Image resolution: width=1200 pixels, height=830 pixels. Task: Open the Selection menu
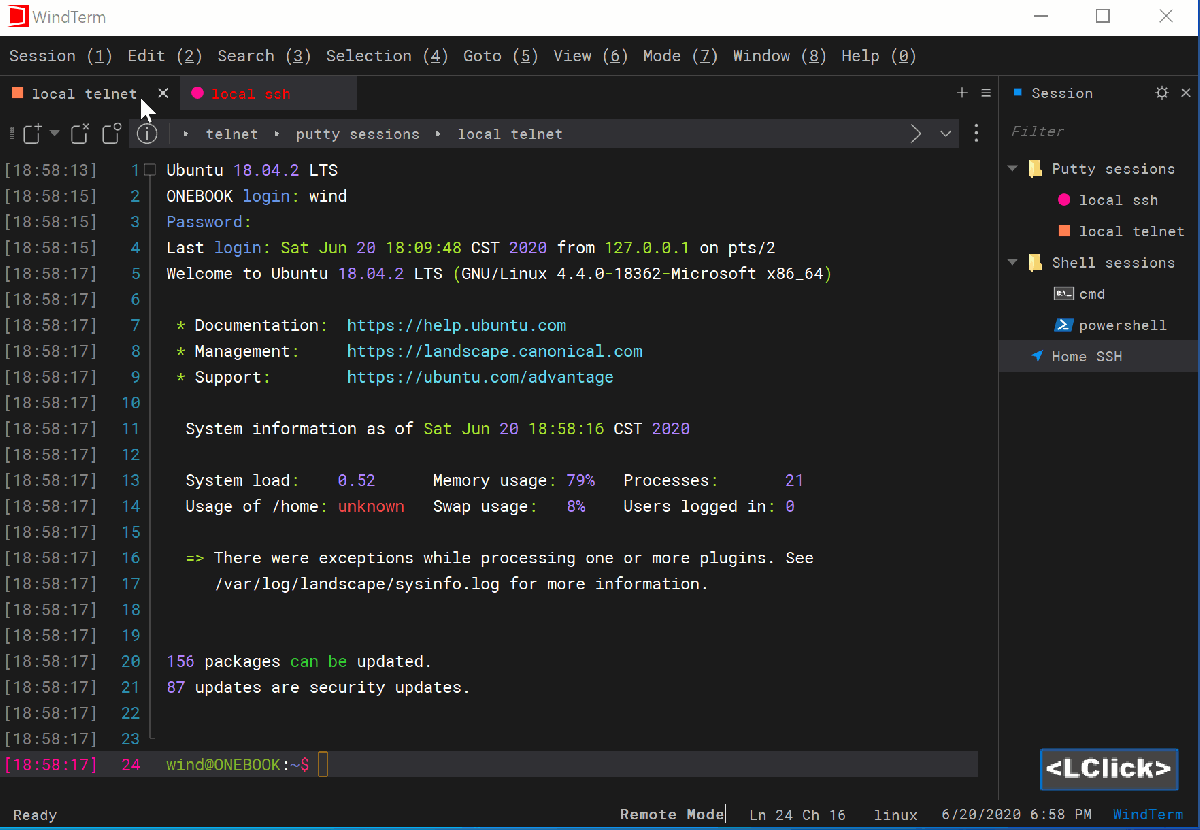click(x=387, y=56)
